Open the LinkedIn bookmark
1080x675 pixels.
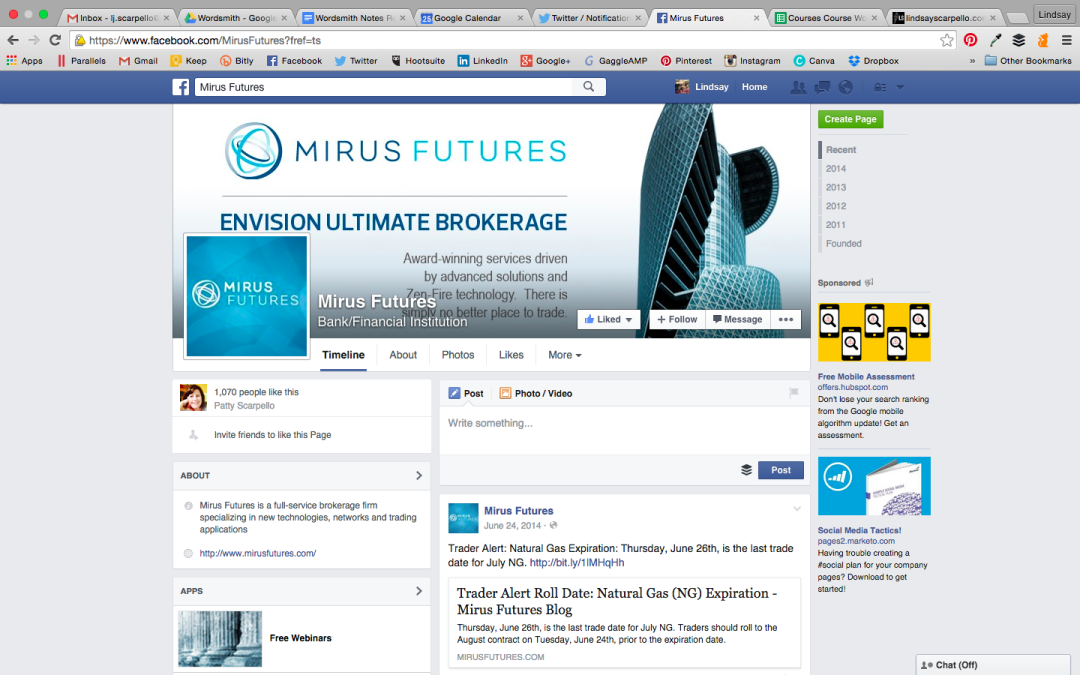(483, 61)
